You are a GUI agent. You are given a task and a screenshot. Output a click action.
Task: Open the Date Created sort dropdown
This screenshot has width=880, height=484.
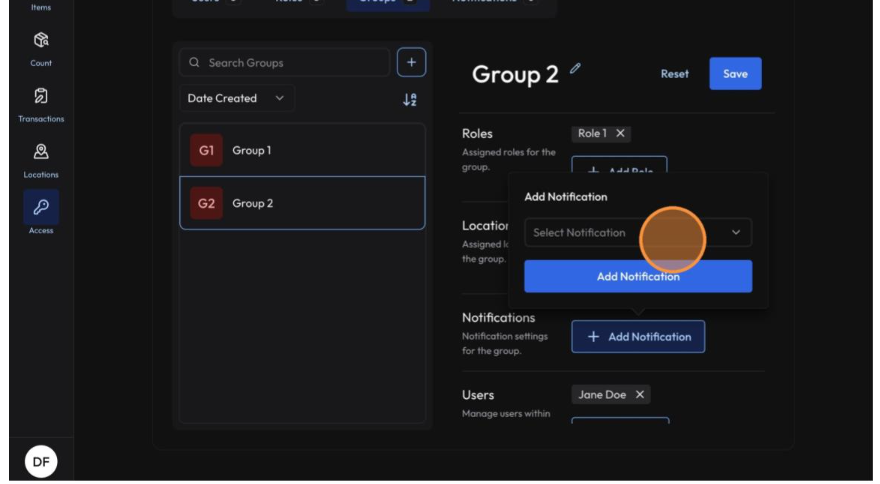tap(236, 98)
